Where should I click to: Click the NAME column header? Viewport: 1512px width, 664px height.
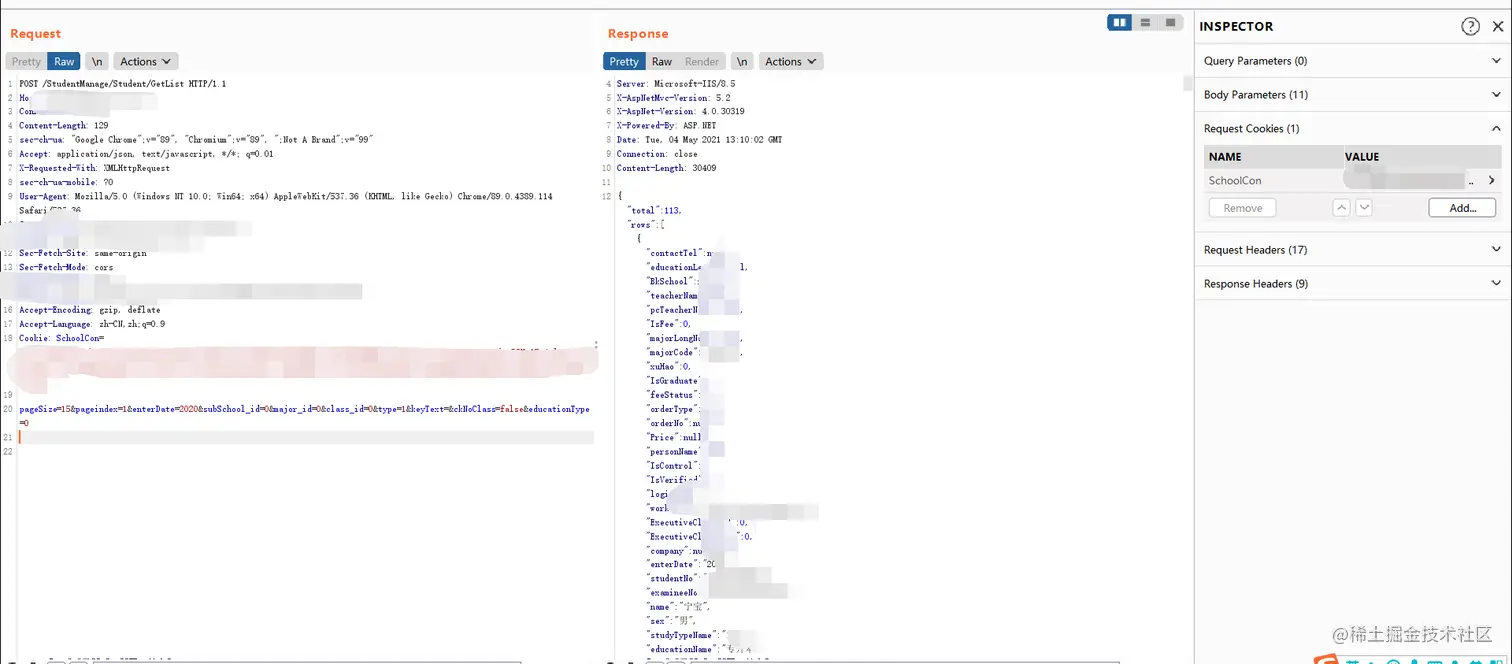[x=1225, y=157]
